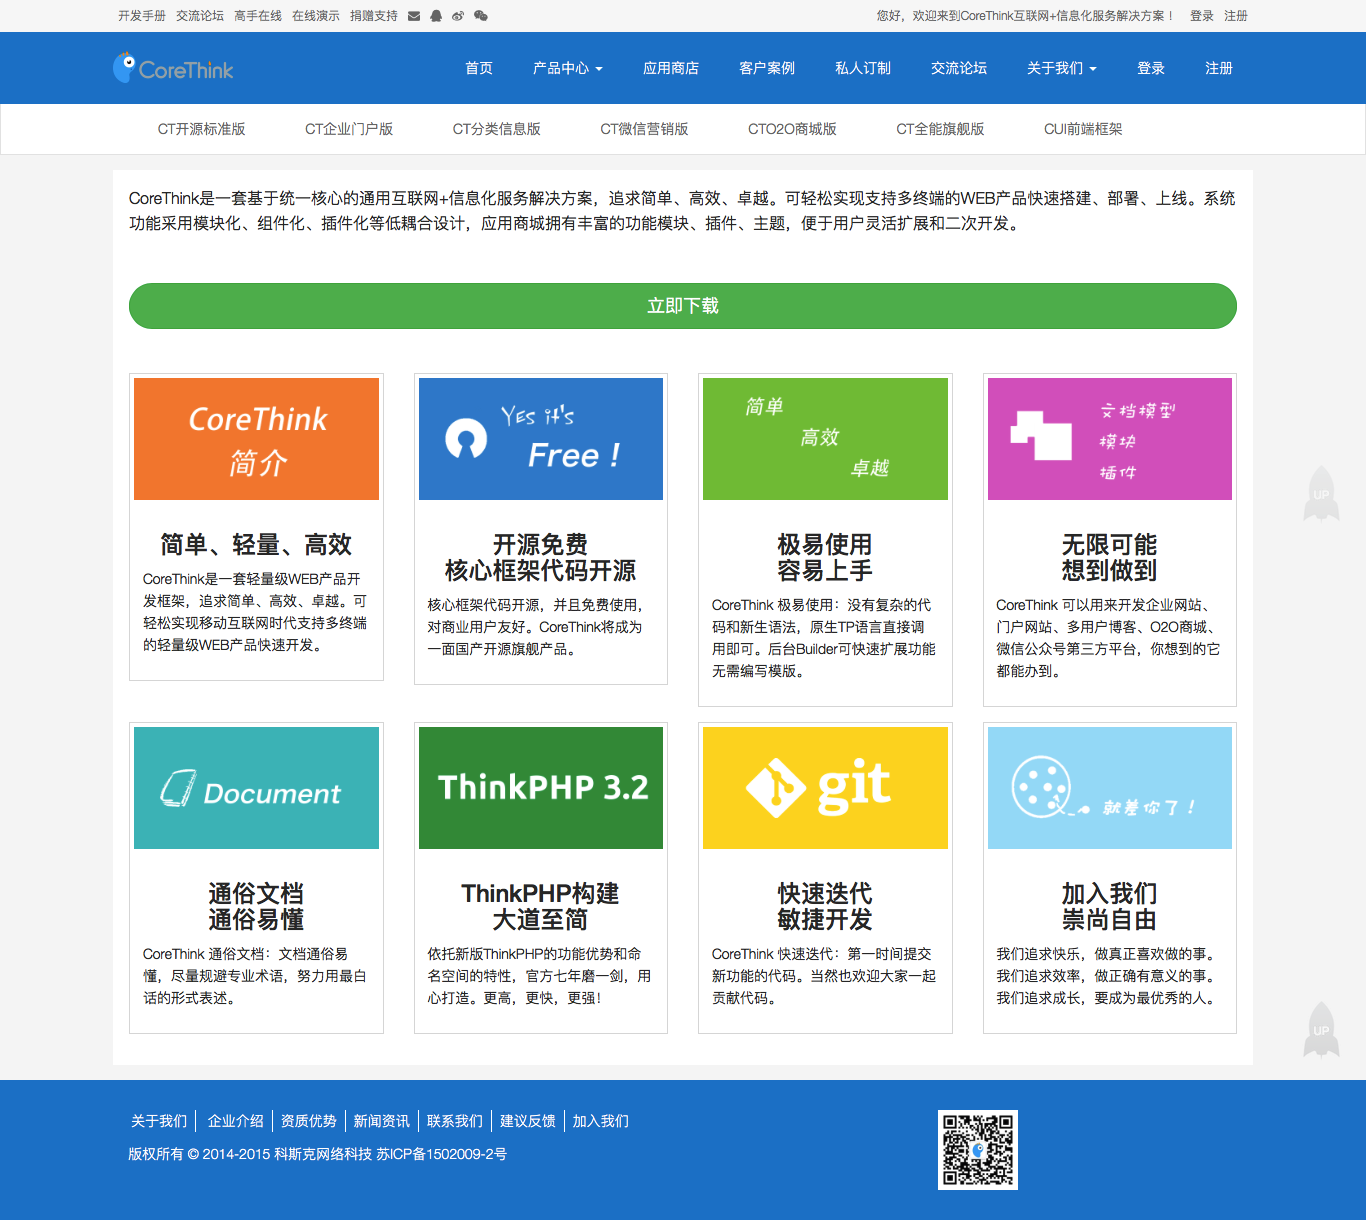Click the 开源免费 核心框架代码开源 heading
This screenshot has height=1220, width=1366.
tap(541, 558)
